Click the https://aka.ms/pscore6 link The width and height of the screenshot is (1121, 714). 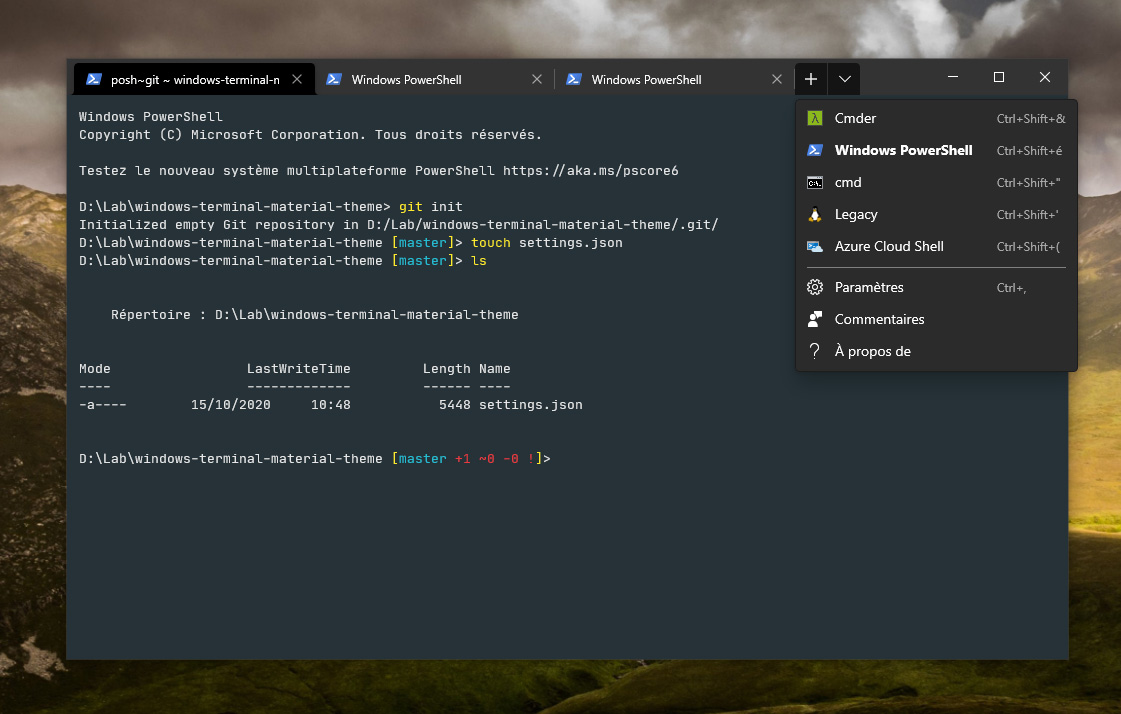click(591, 171)
